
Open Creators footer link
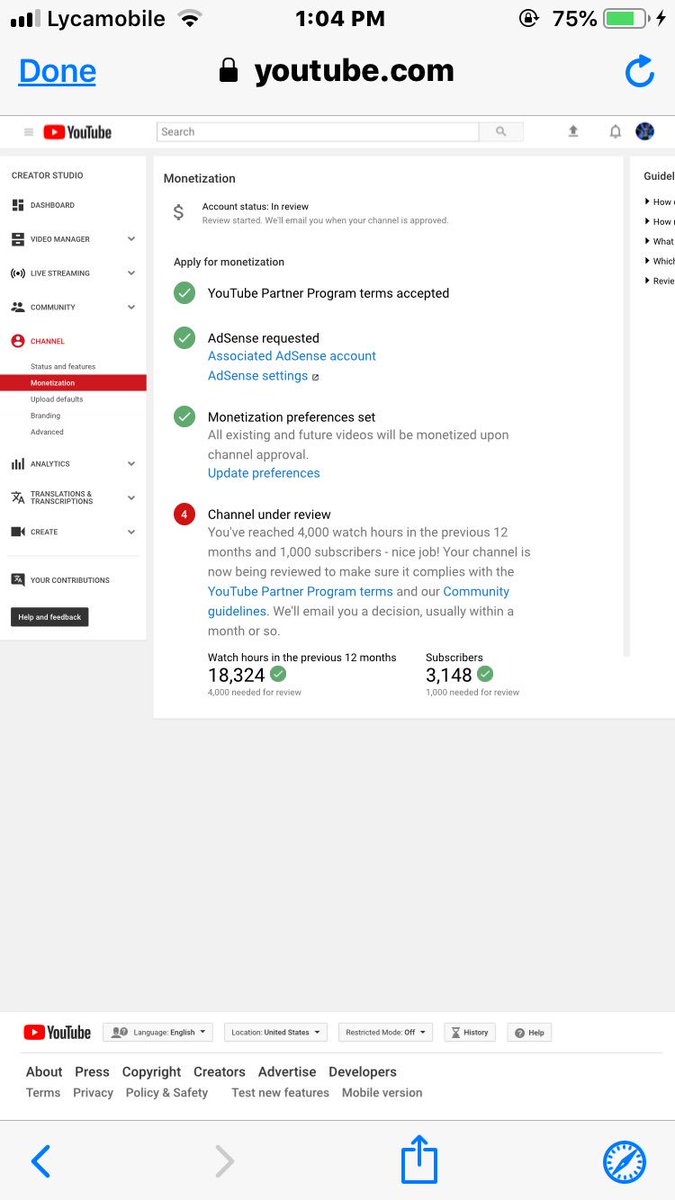click(220, 1072)
